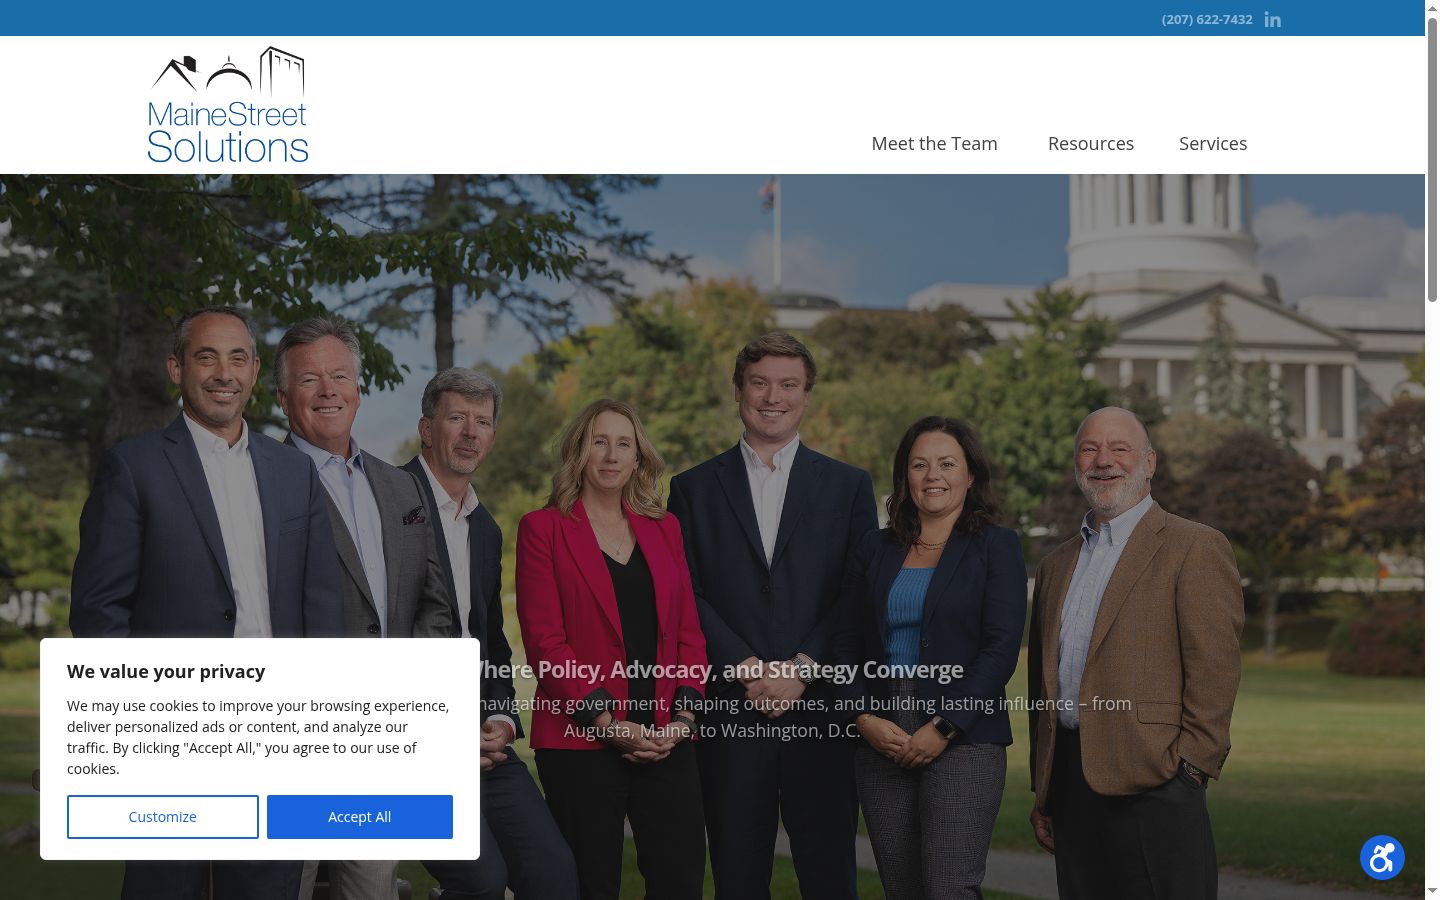Open the Services menu item

tap(1213, 143)
